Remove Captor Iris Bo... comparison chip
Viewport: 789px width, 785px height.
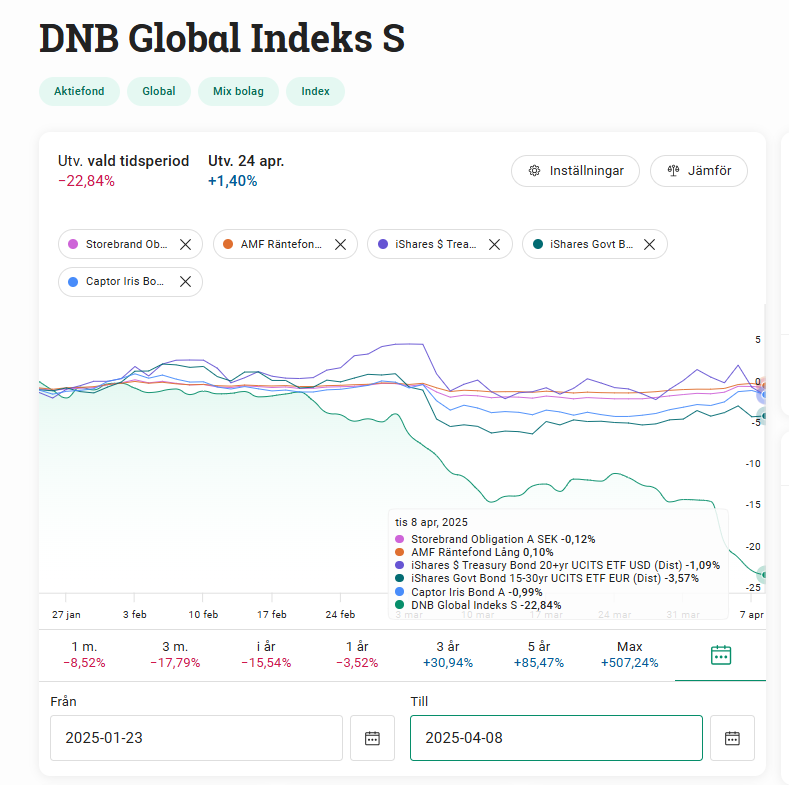185,282
